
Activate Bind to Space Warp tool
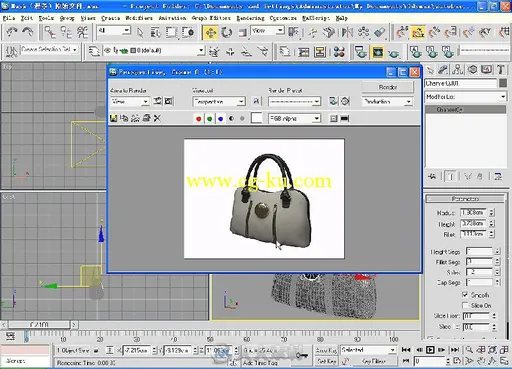click(82, 32)
